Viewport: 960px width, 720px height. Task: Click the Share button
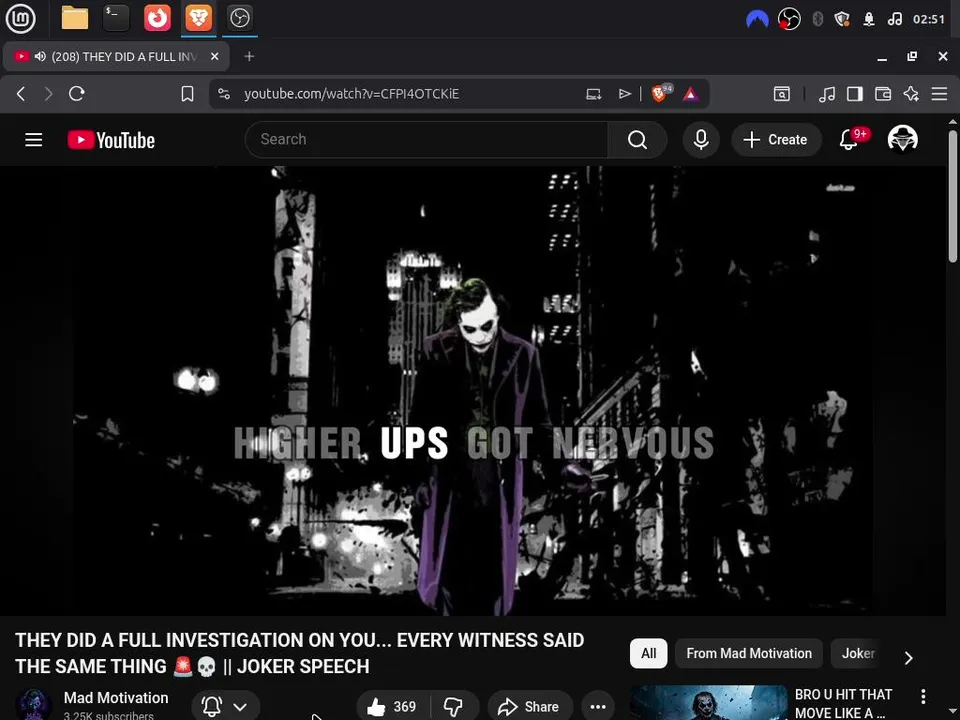(530, 707)
